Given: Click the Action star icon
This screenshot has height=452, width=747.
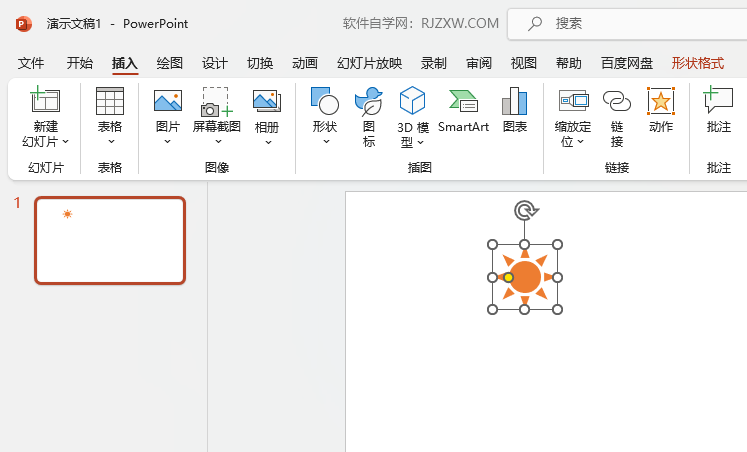Looking at the screenshot, I should click(661, 101).
